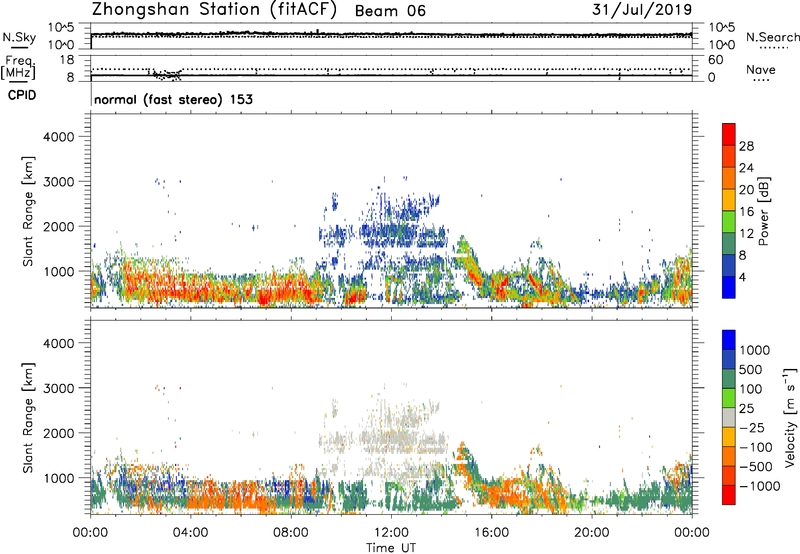
Task: Pick the bright blue top velocity colorbar segment
Action: click(729, 340)
